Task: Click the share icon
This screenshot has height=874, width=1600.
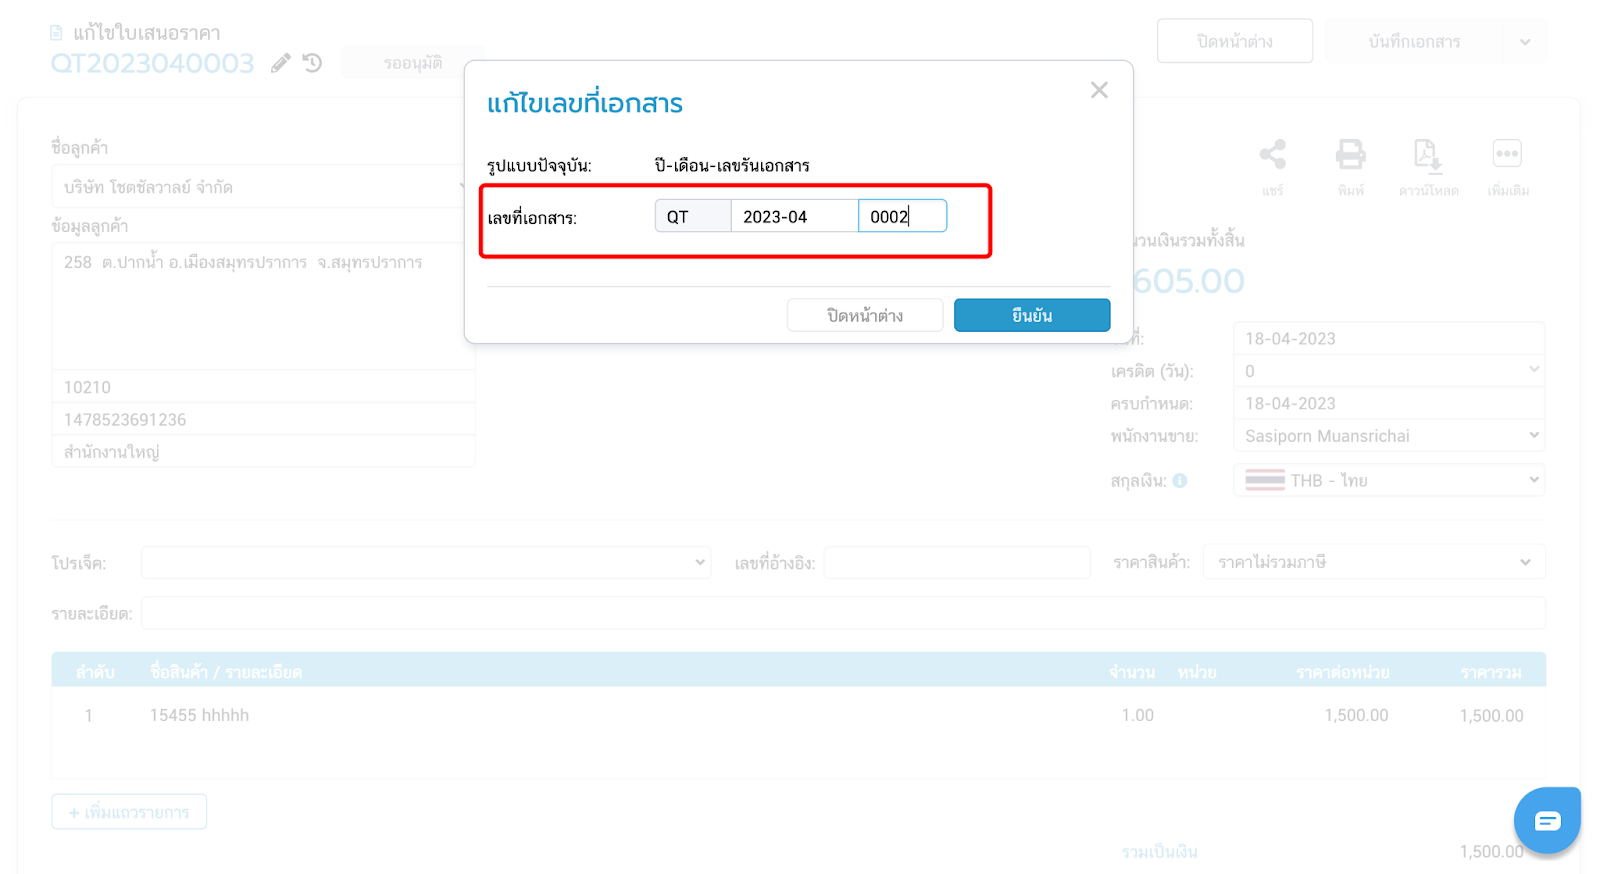Action: pyautogui.click(x=1272, y=154)
